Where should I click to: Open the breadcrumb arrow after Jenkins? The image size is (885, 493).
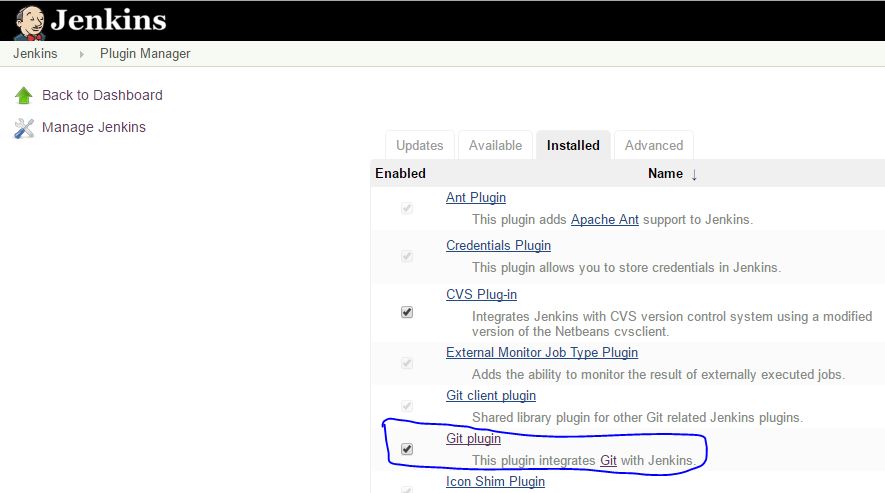point(81,54)
